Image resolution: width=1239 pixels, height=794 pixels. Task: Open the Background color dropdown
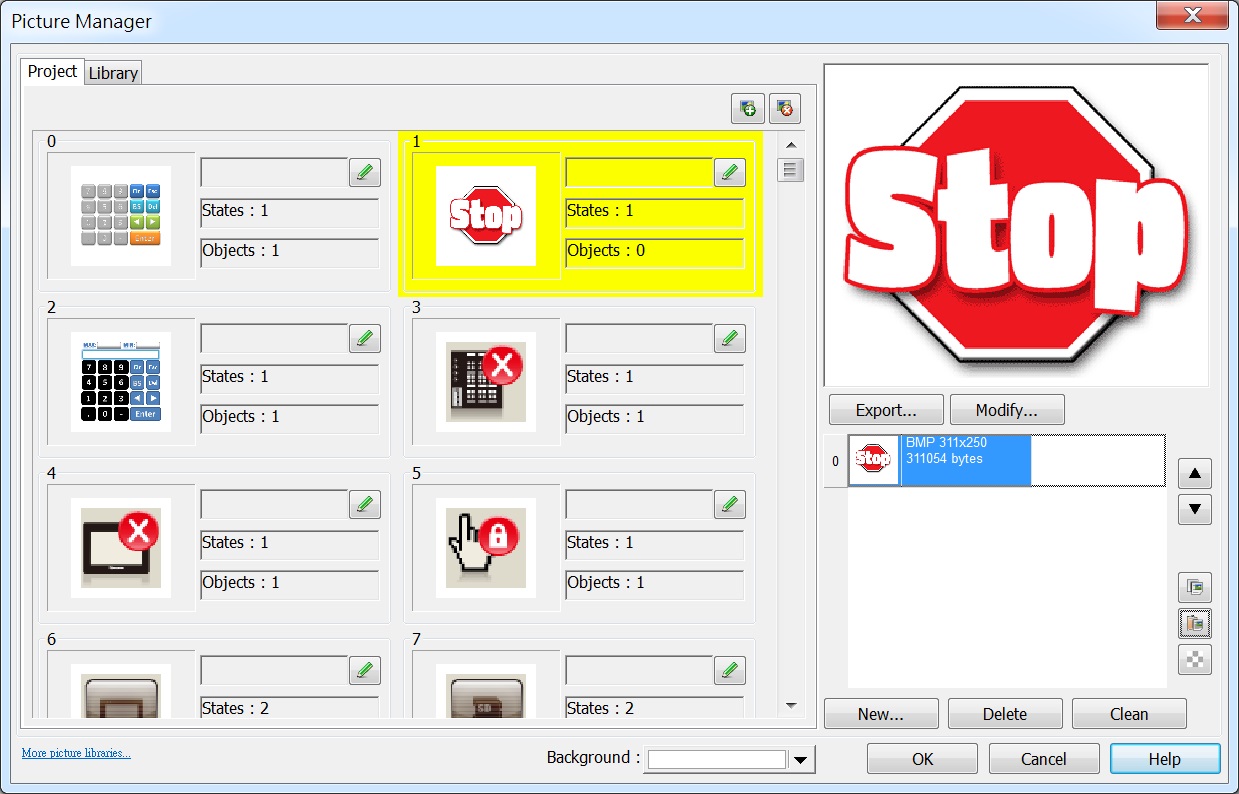pyautogui.click(x=801, y=760)
